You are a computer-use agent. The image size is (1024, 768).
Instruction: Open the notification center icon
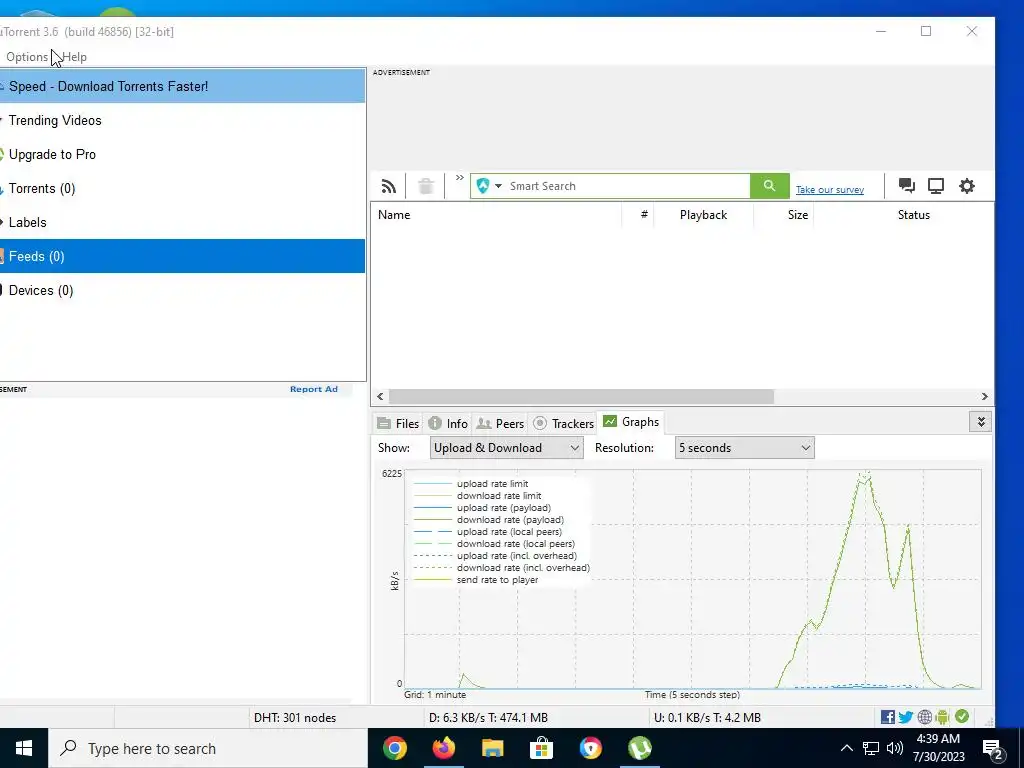tap(993, 749)
